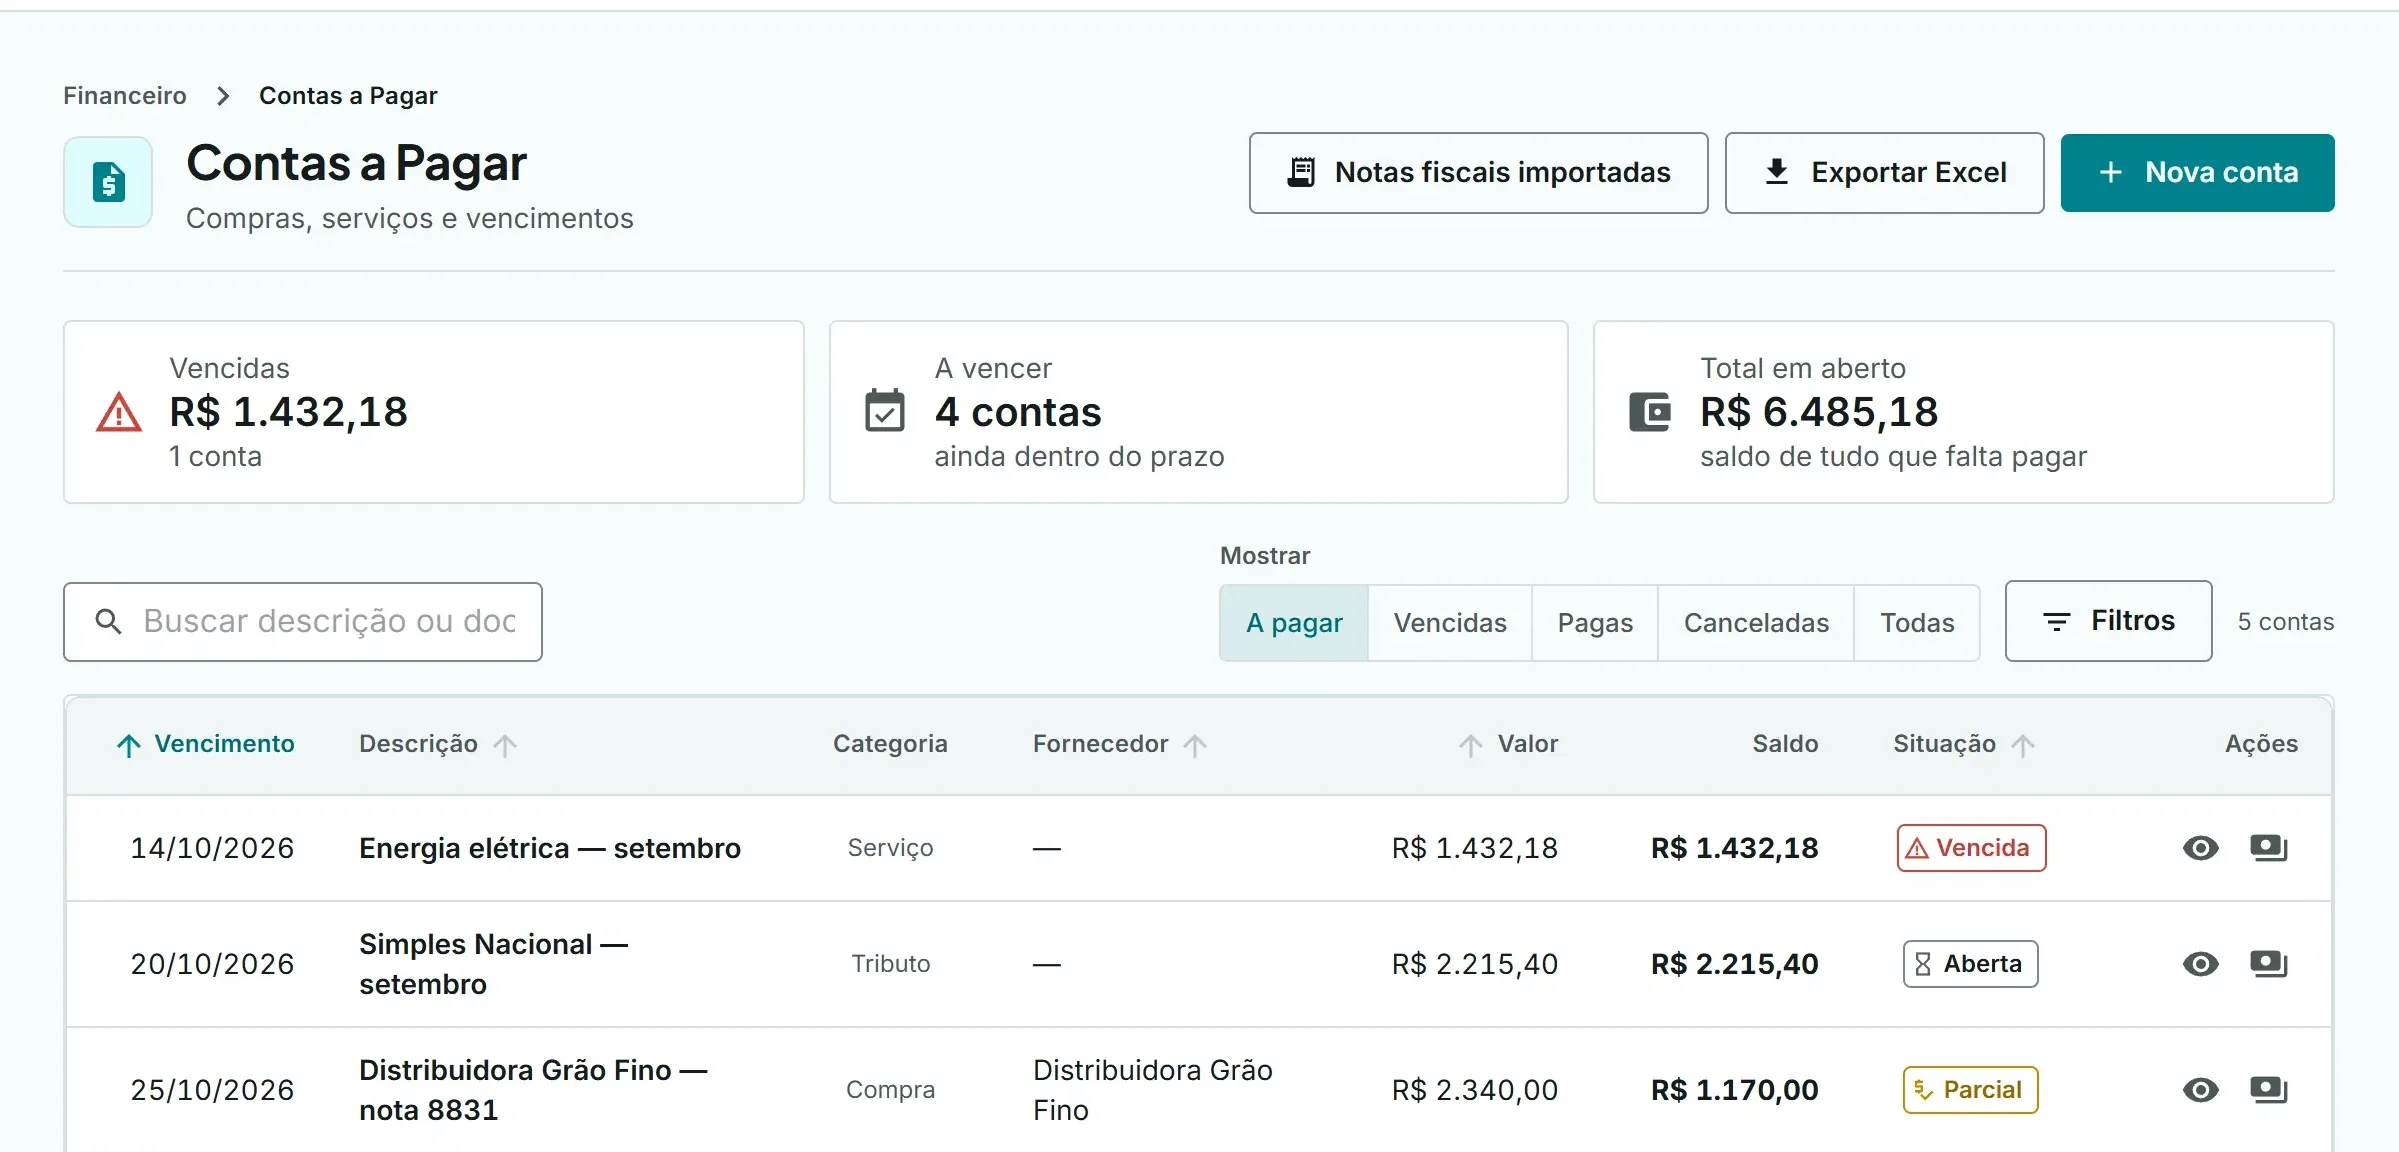Click the Total em aberto wallet icon
The height and width of the screenshot is (1152, 2399).
click(1649, 412)
